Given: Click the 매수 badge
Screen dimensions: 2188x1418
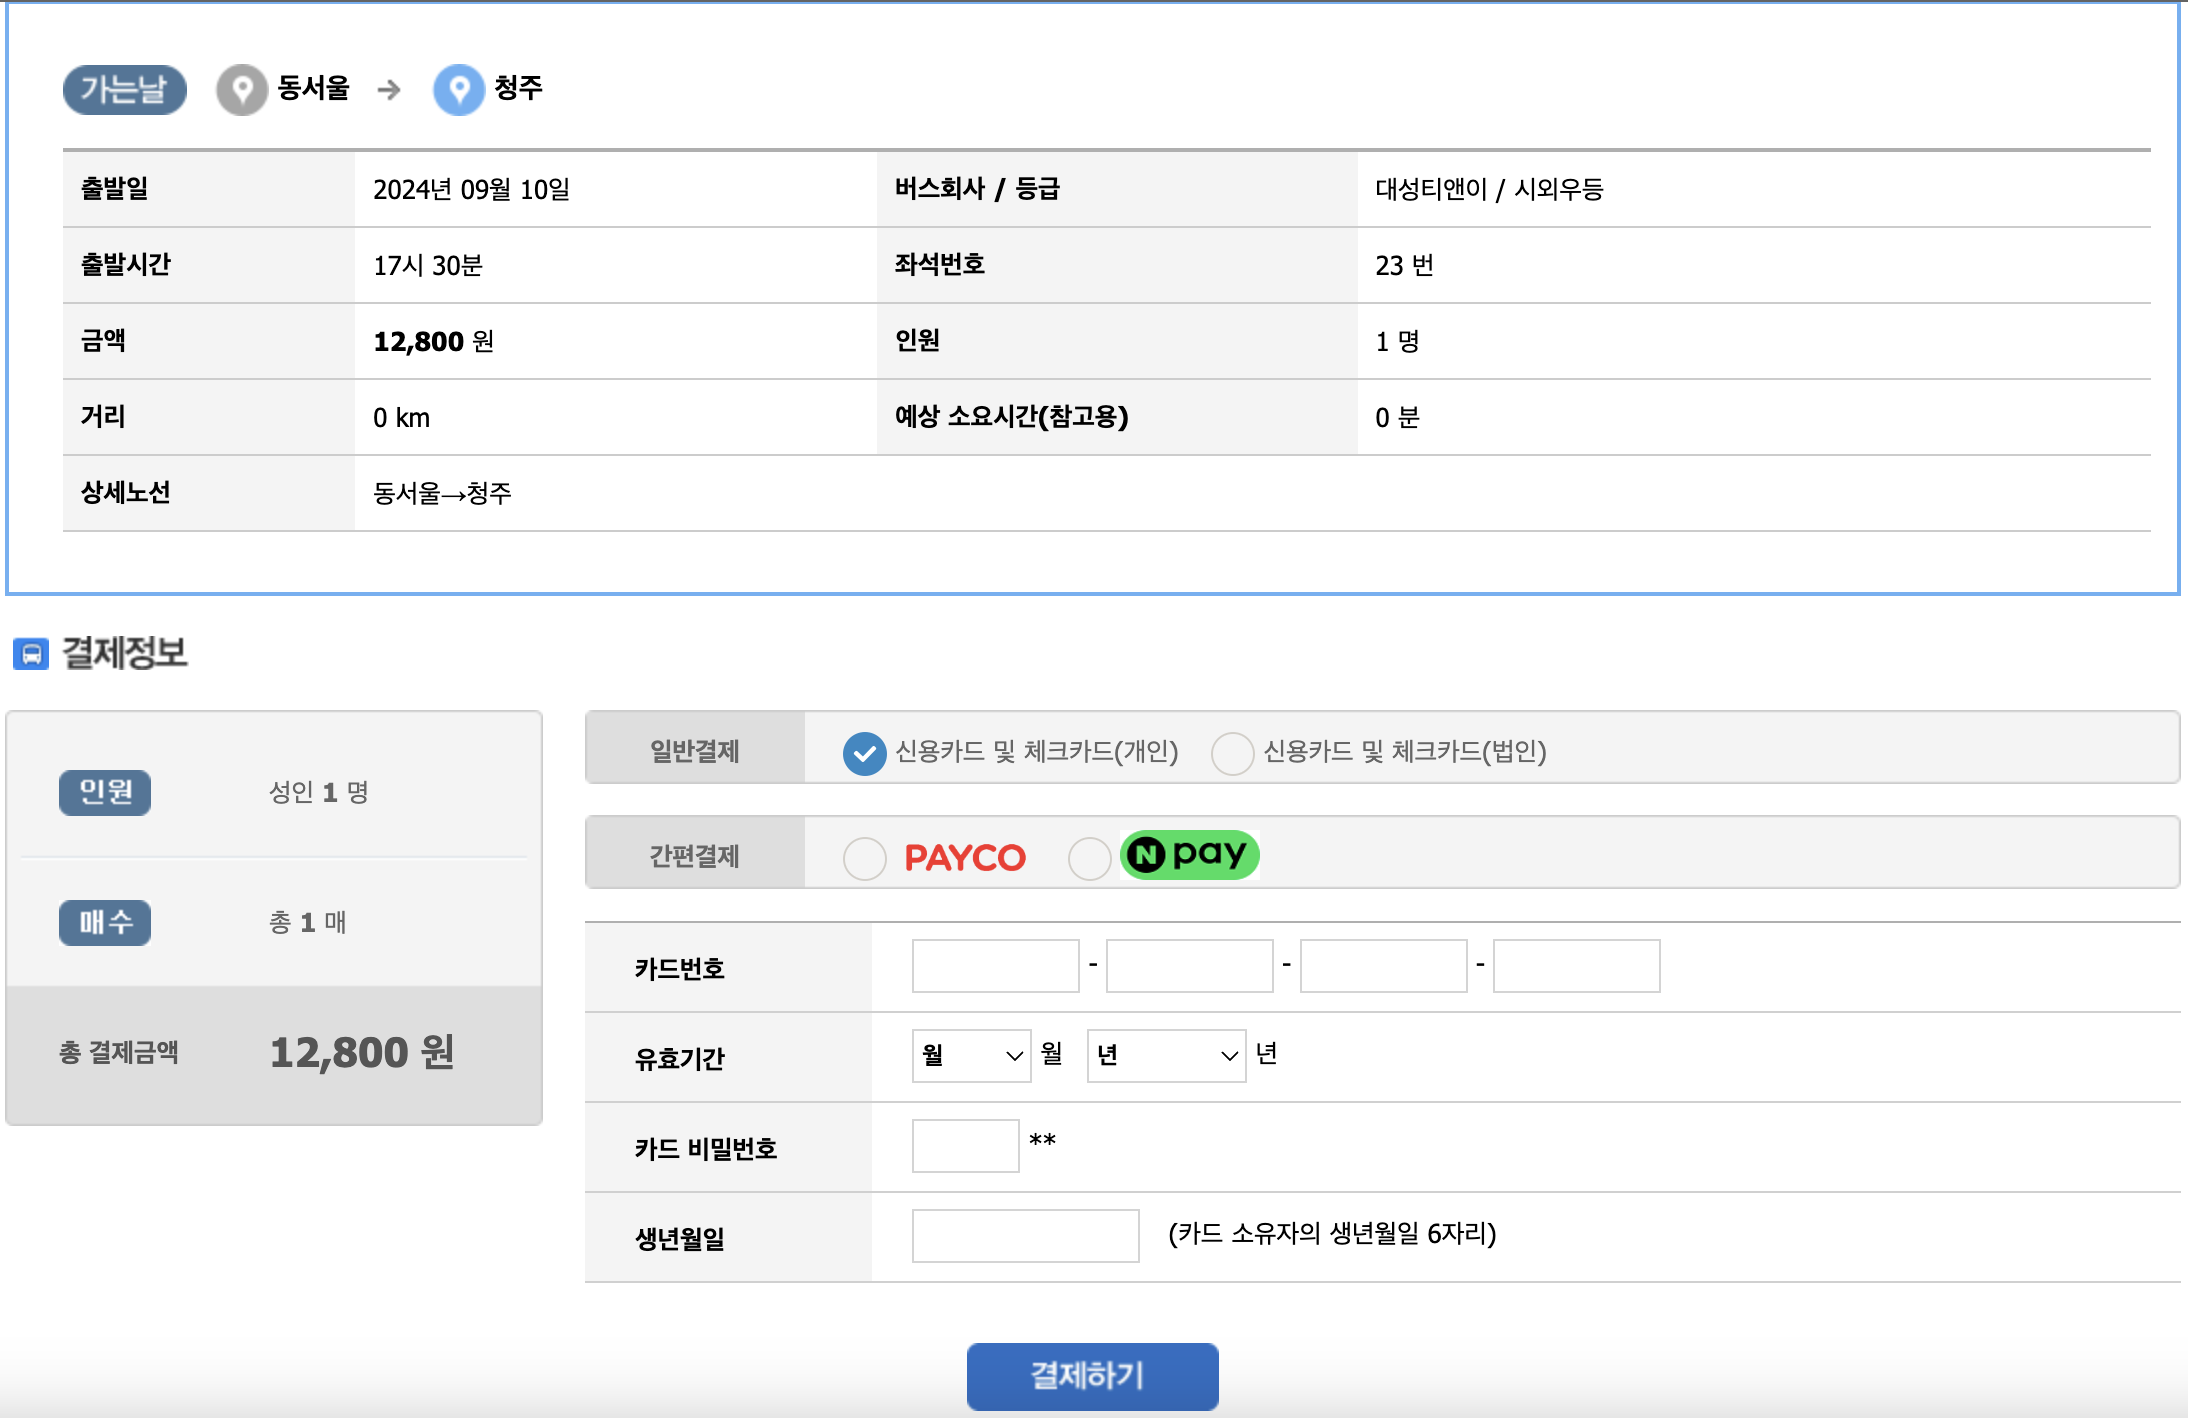Looking at the screenshot, I should point(105,922).
